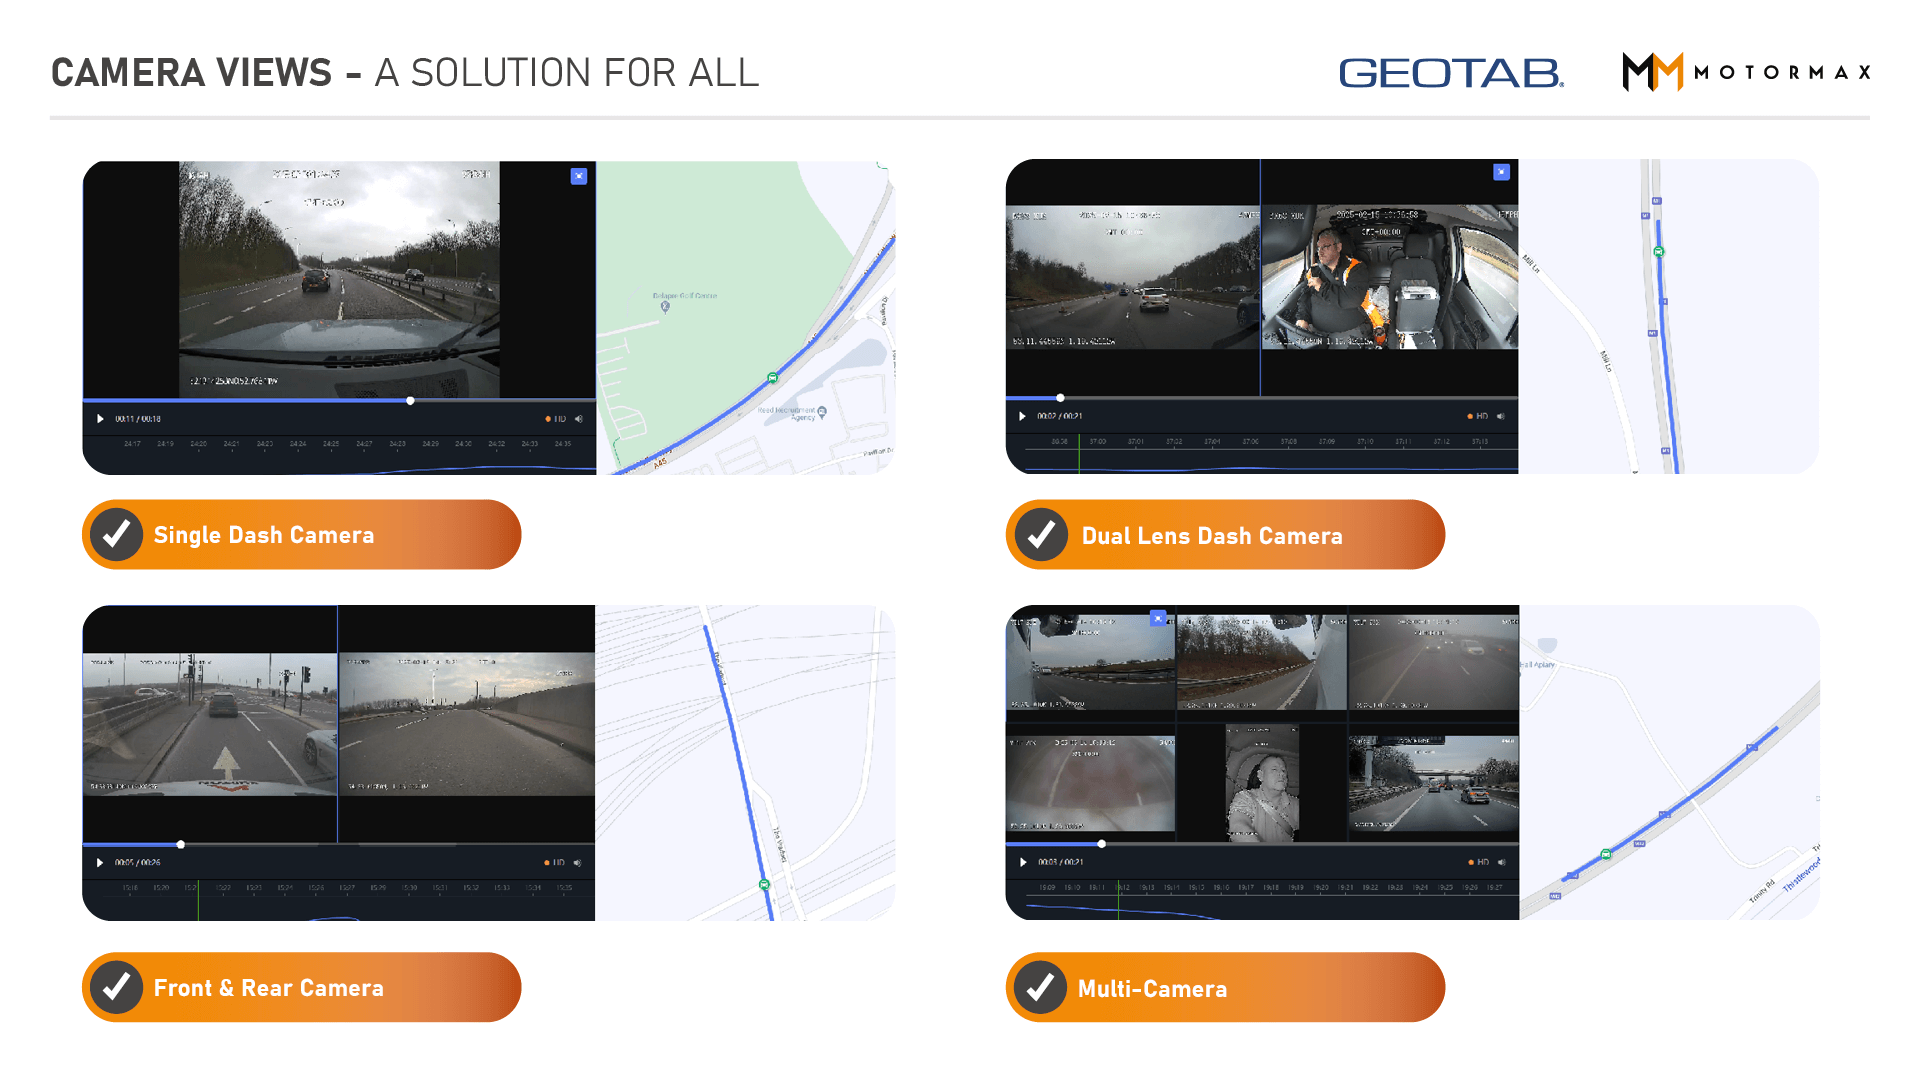Mute audio on single dash camera player
This screenshot has height=1080, width=1920.
point(579,419)
